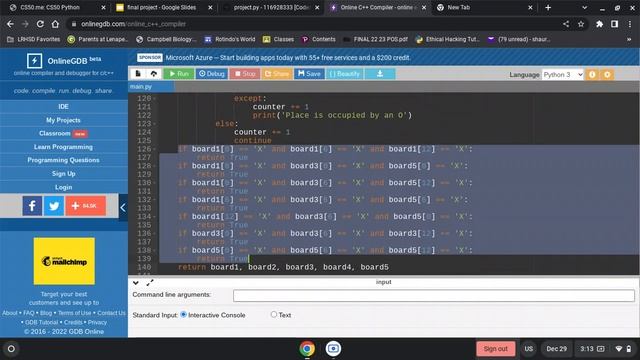Toggle fold arrow on line 123

pyautogui.click(x=155, y=124)
